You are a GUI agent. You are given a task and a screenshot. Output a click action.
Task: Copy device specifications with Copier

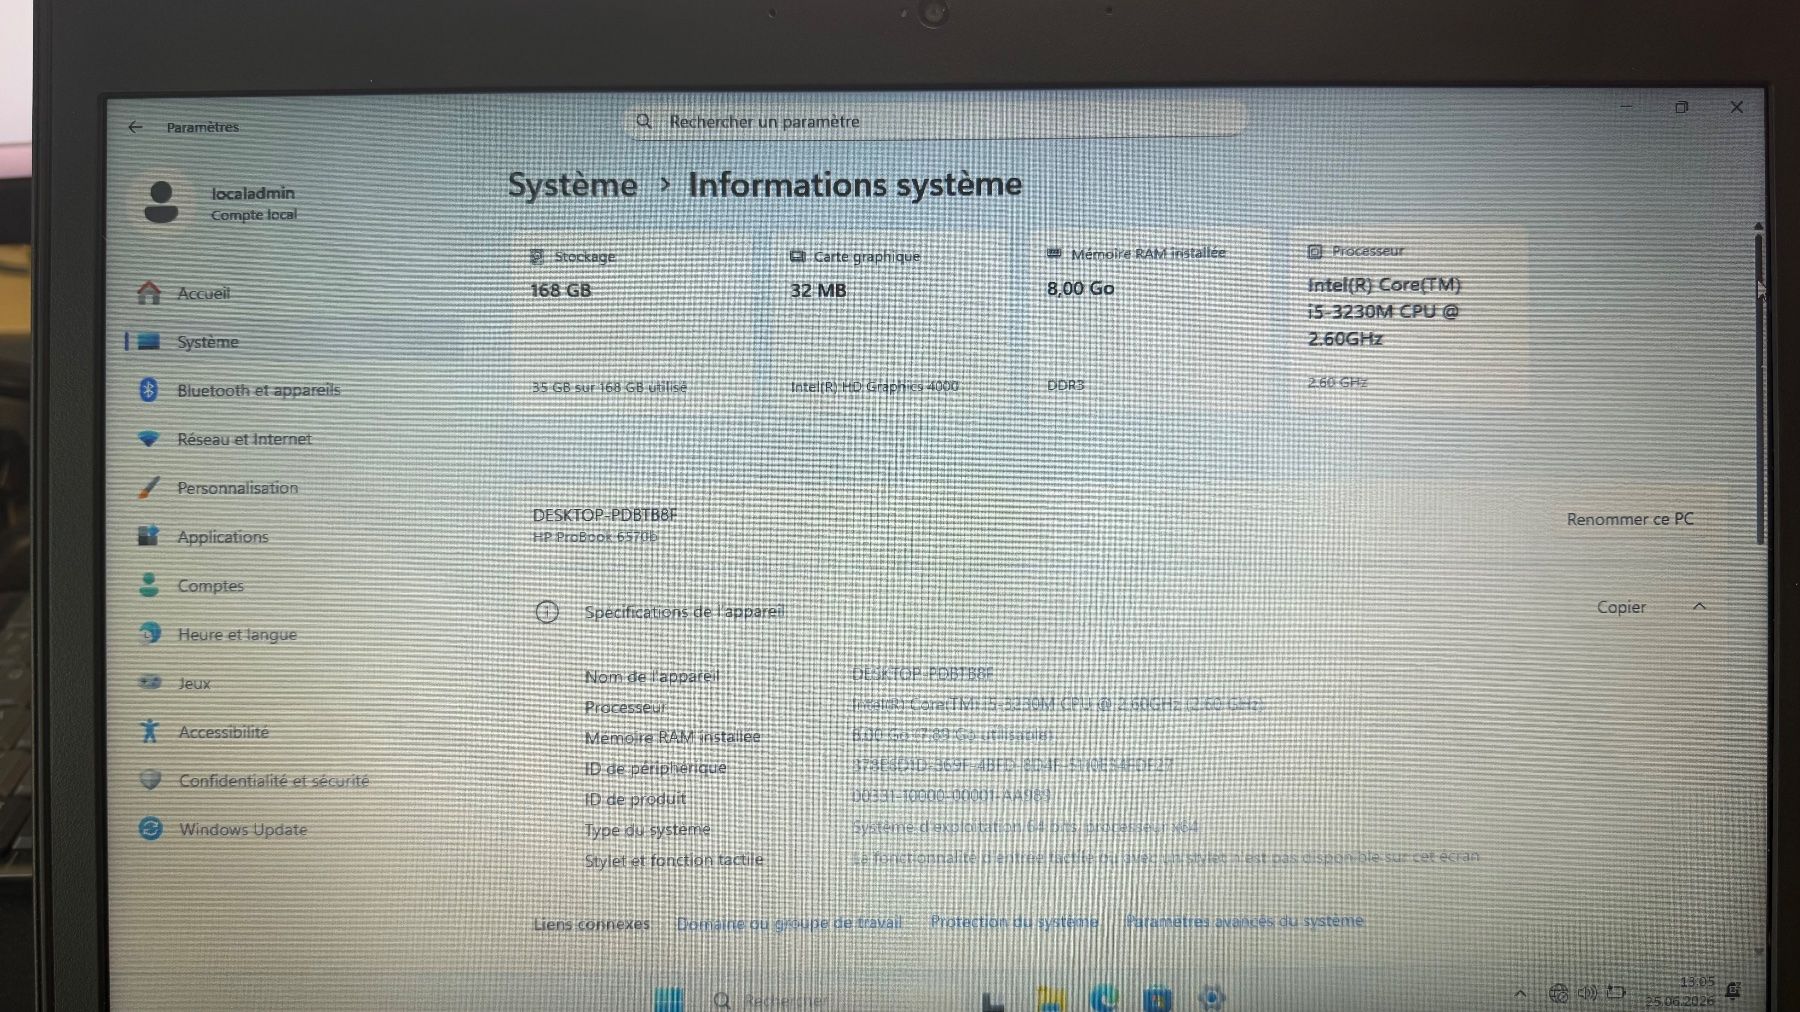1621,607
